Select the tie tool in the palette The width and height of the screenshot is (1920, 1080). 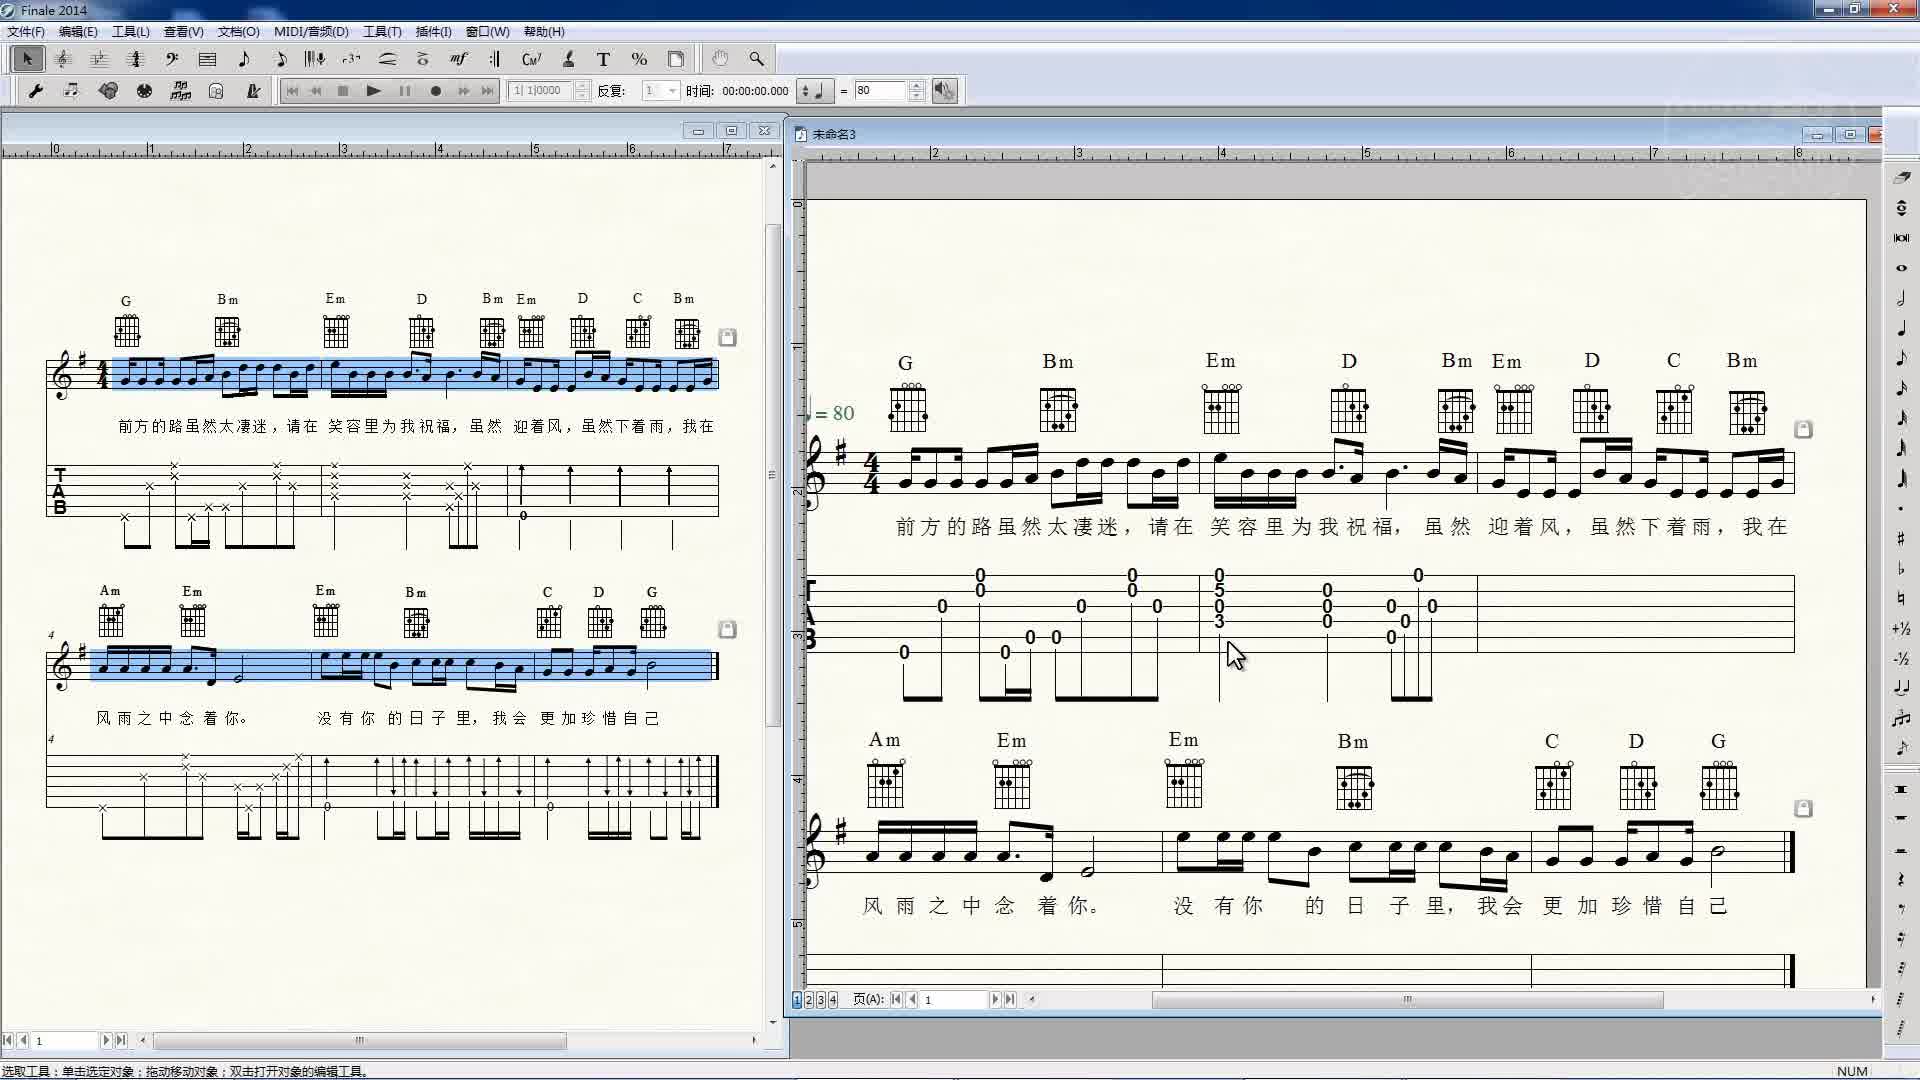[1901, 688]
